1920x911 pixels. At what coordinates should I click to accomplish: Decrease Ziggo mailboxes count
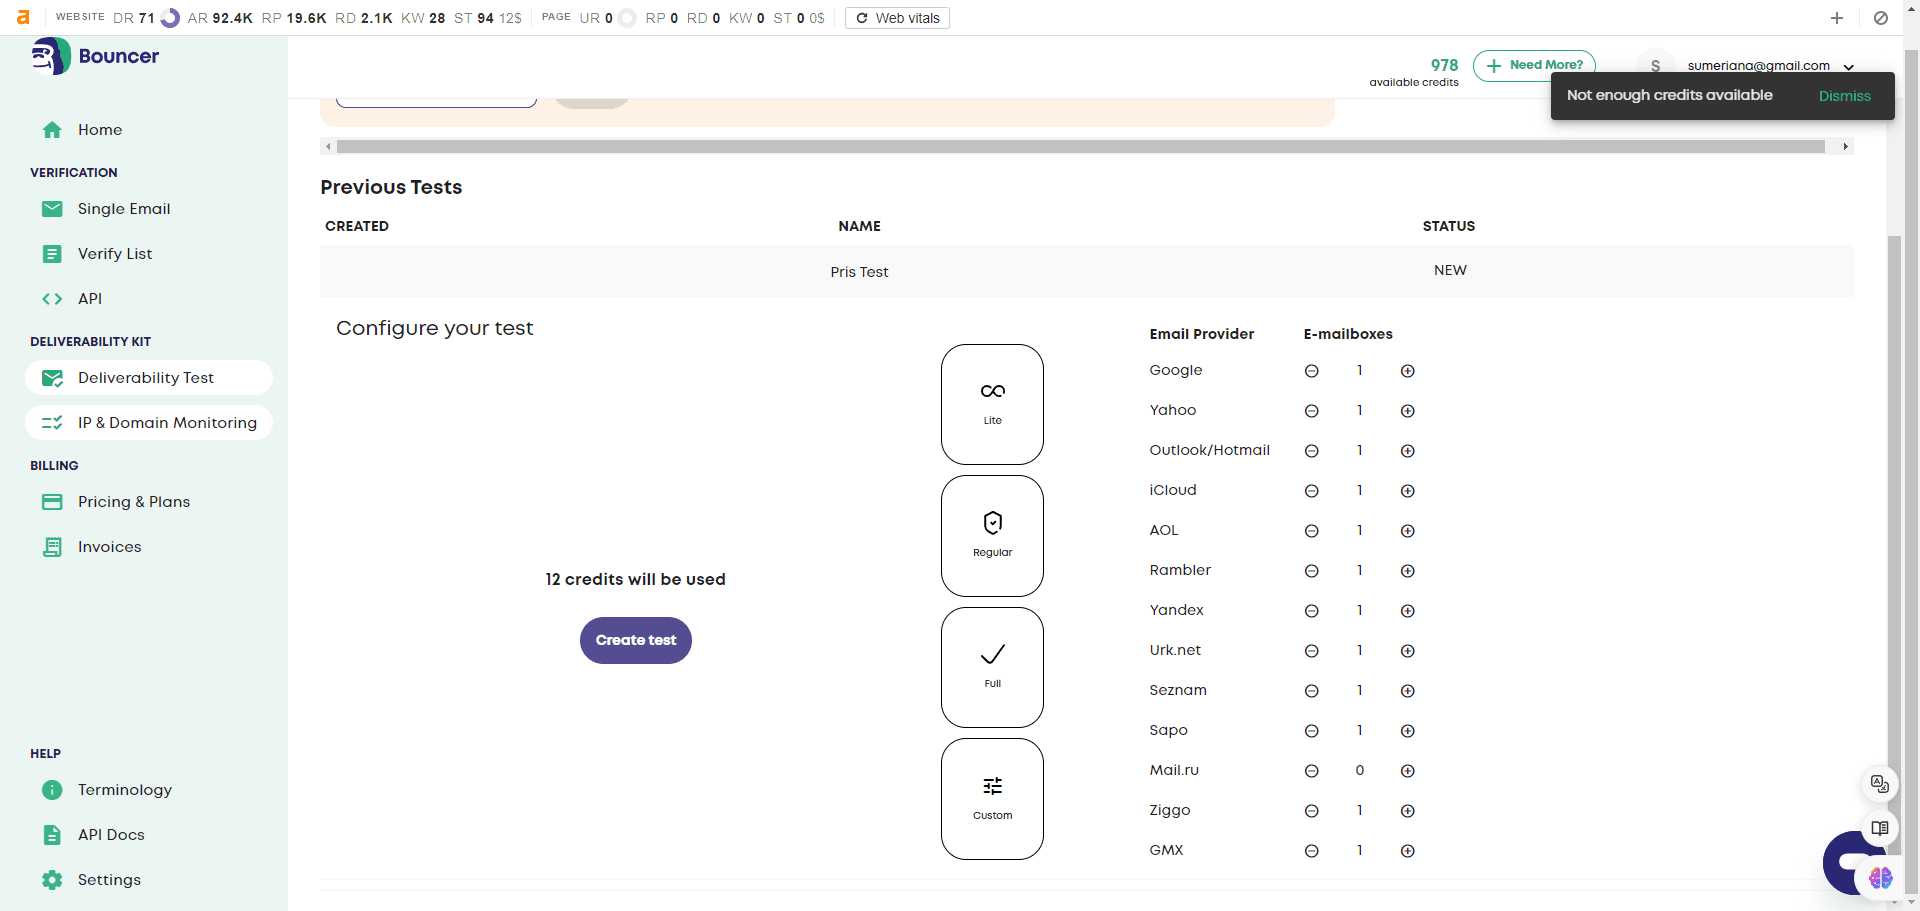click(x=1312, y=811)
